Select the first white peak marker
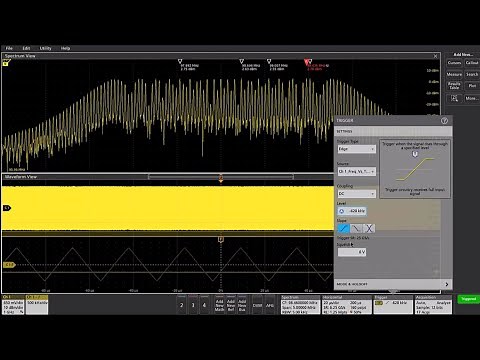 (x=180, y=61)
